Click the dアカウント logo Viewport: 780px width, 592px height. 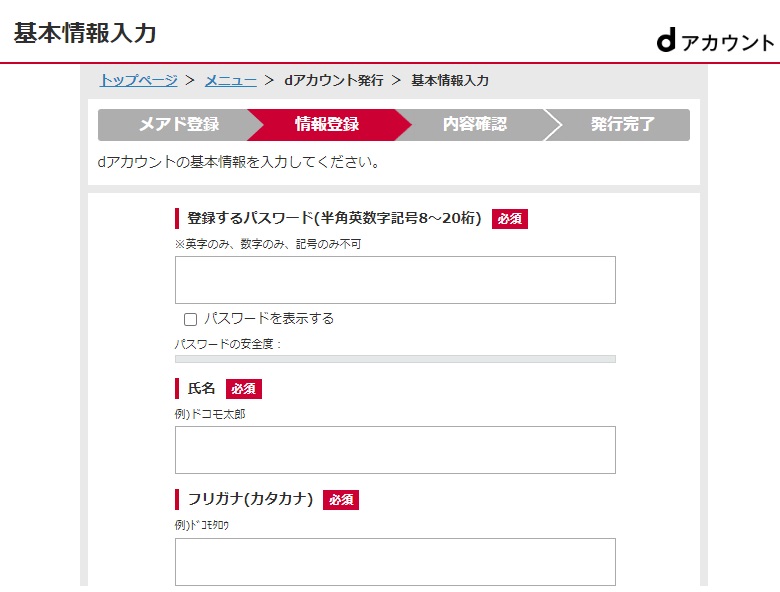(715, 41)
